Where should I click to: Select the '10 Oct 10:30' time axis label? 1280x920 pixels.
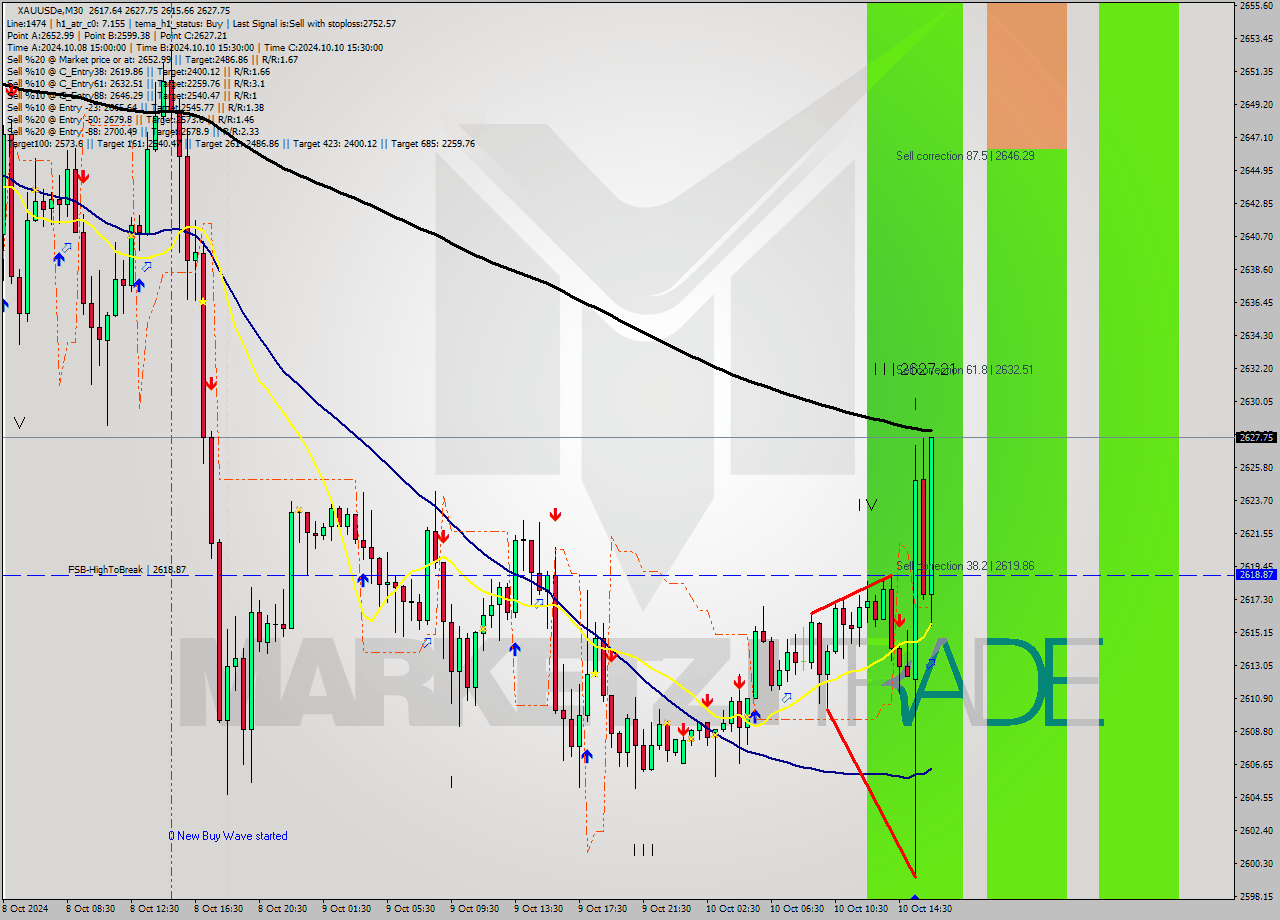(862, 909)
